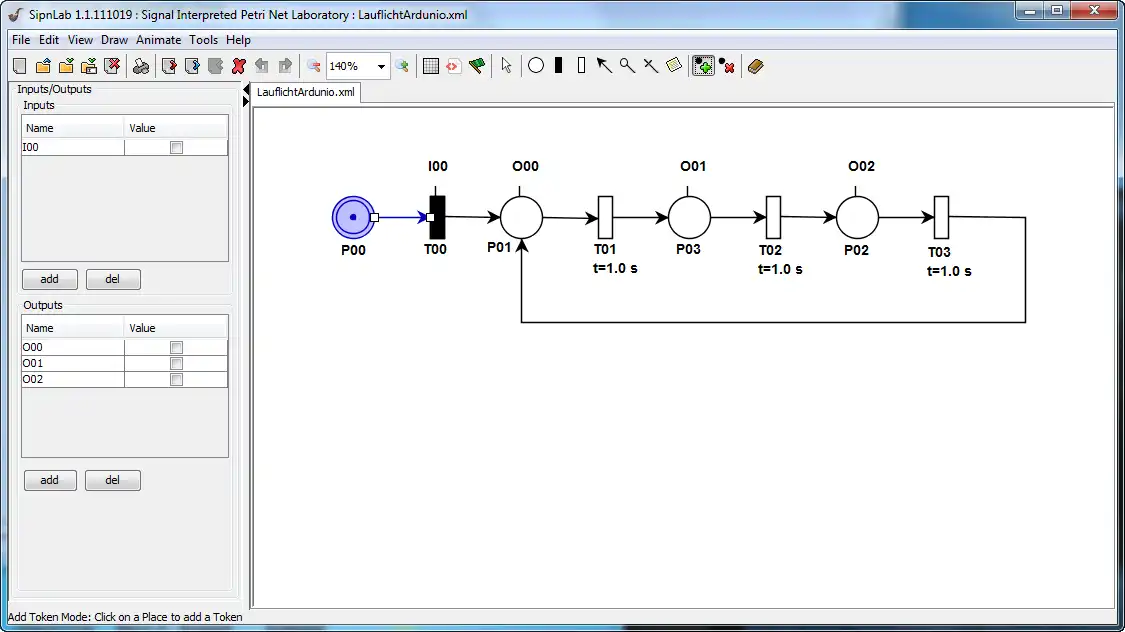Open the File menu
Image resolution: width=1125 pixels, height=632 pixels.
point(21,40)
